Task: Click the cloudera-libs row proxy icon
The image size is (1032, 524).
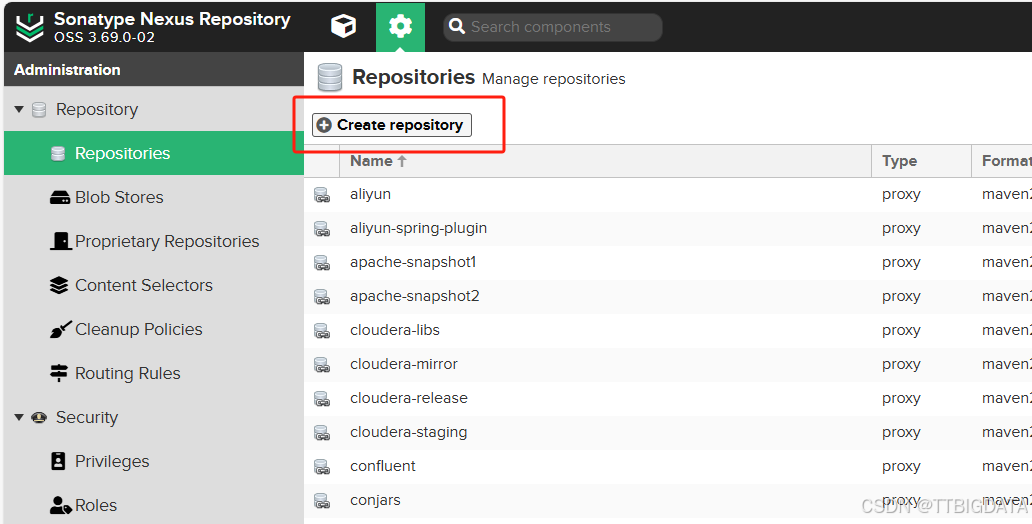Action: click(322, 330)
